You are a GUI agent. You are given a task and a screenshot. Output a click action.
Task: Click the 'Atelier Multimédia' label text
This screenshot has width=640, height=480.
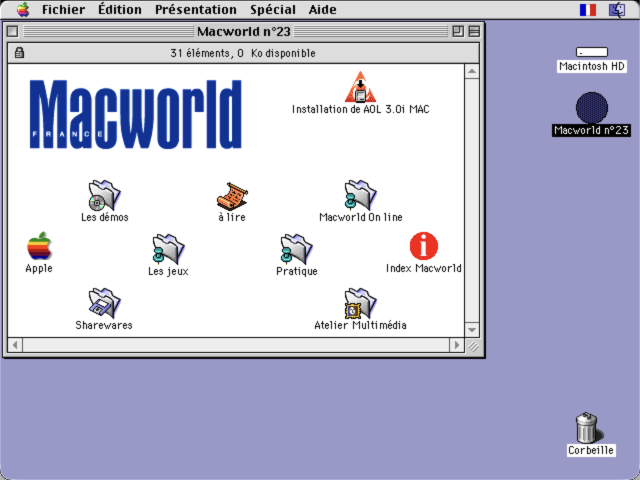coord(360,325)
